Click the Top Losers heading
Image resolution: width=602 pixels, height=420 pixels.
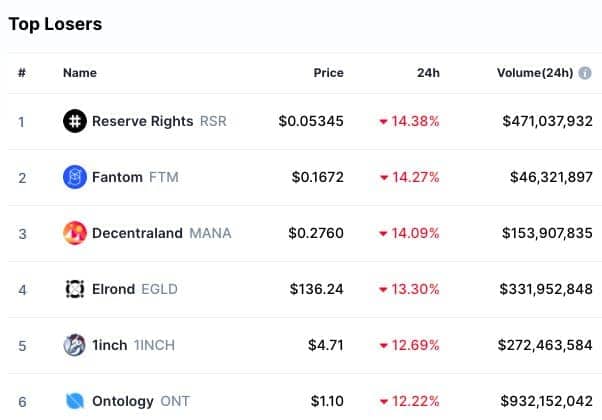55,24
